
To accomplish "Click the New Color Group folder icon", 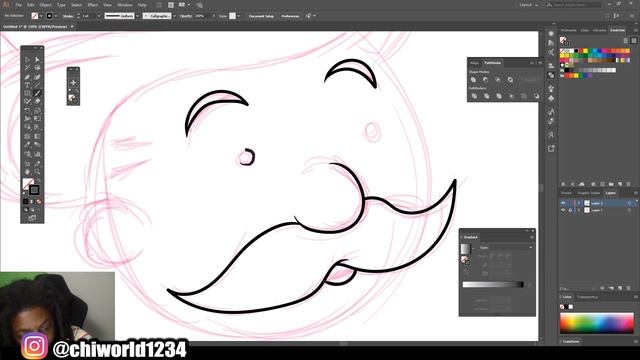I will pos(611,184).
